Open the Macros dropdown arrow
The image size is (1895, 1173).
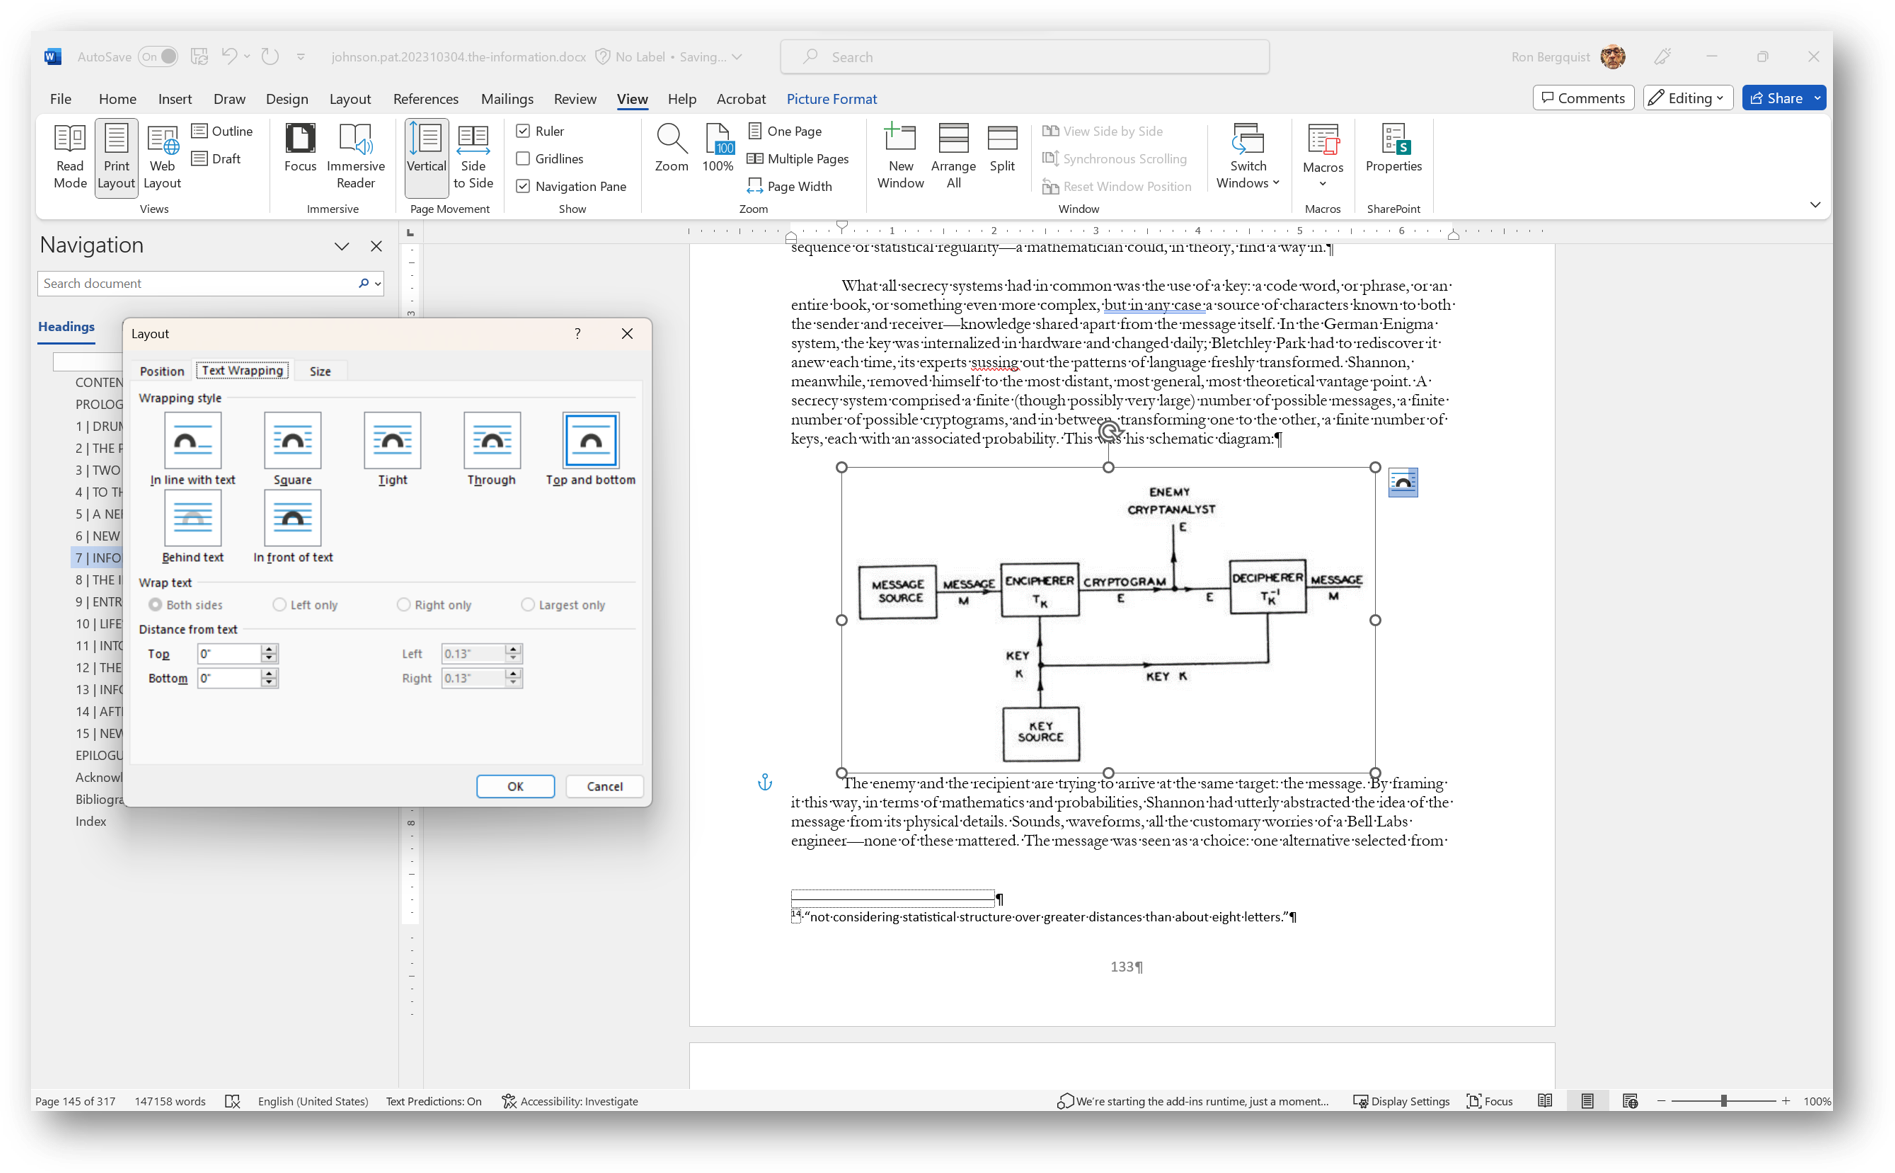[x=1322, y=183]
